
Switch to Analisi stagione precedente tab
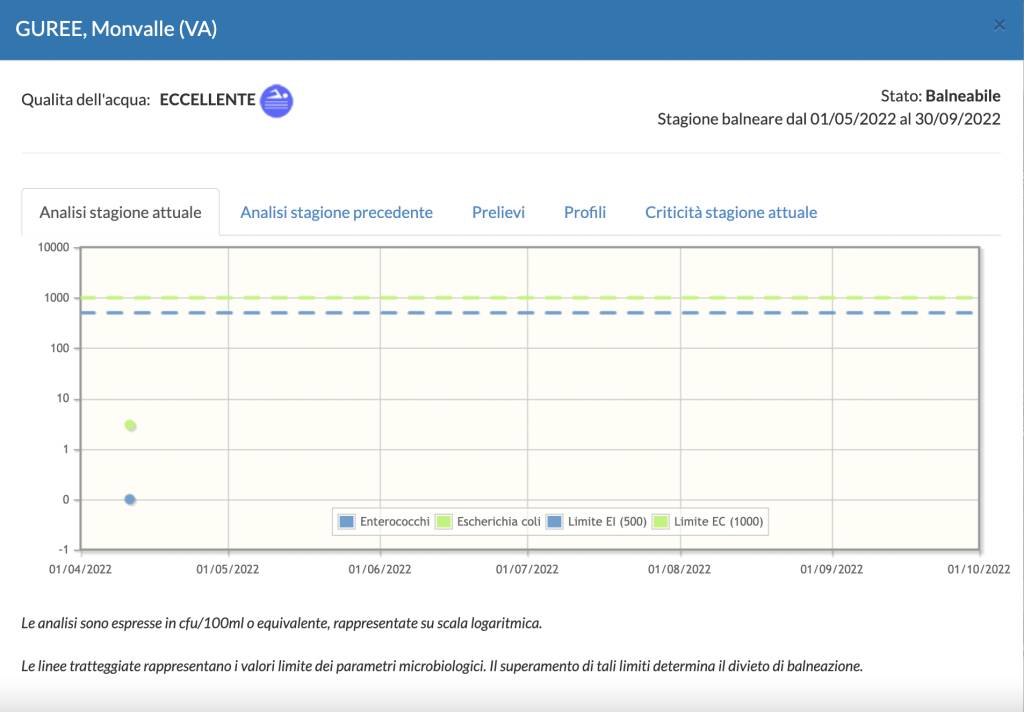(336, 212)
